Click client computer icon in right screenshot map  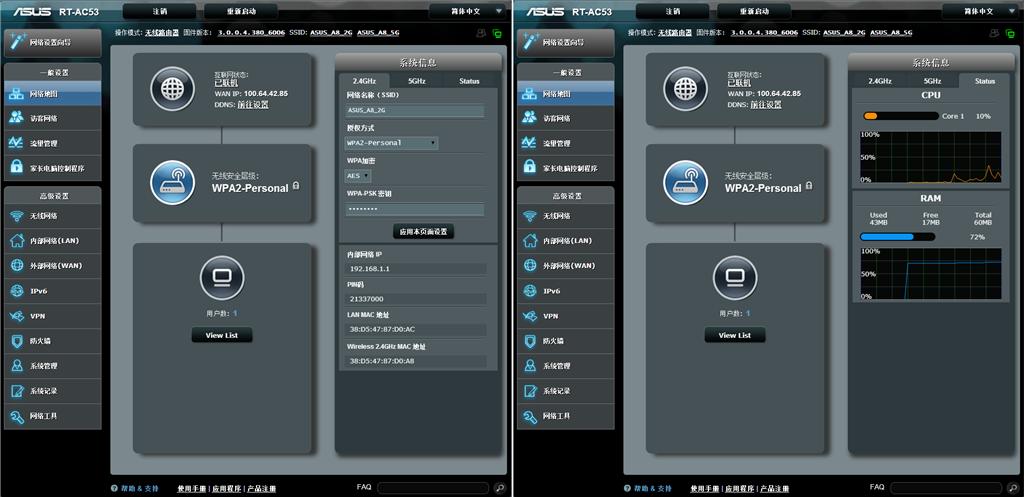point(735,278)
